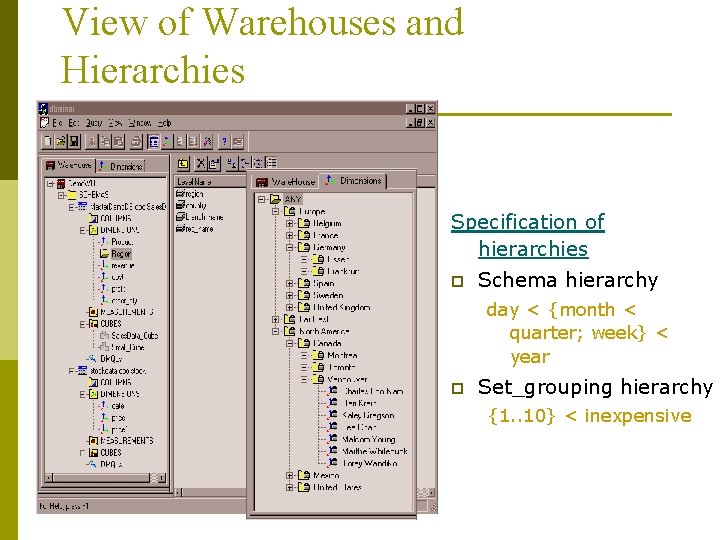Expand the France node
The width and height of the screenshot is (720, 540).
coord(290,235)
